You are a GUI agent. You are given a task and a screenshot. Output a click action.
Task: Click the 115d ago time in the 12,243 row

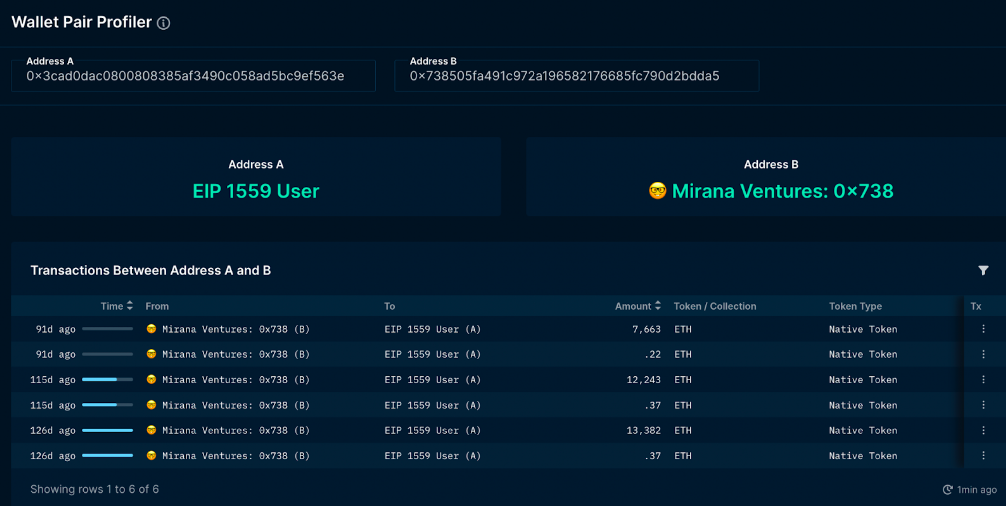pyautogui.click(x=53, y=380)
